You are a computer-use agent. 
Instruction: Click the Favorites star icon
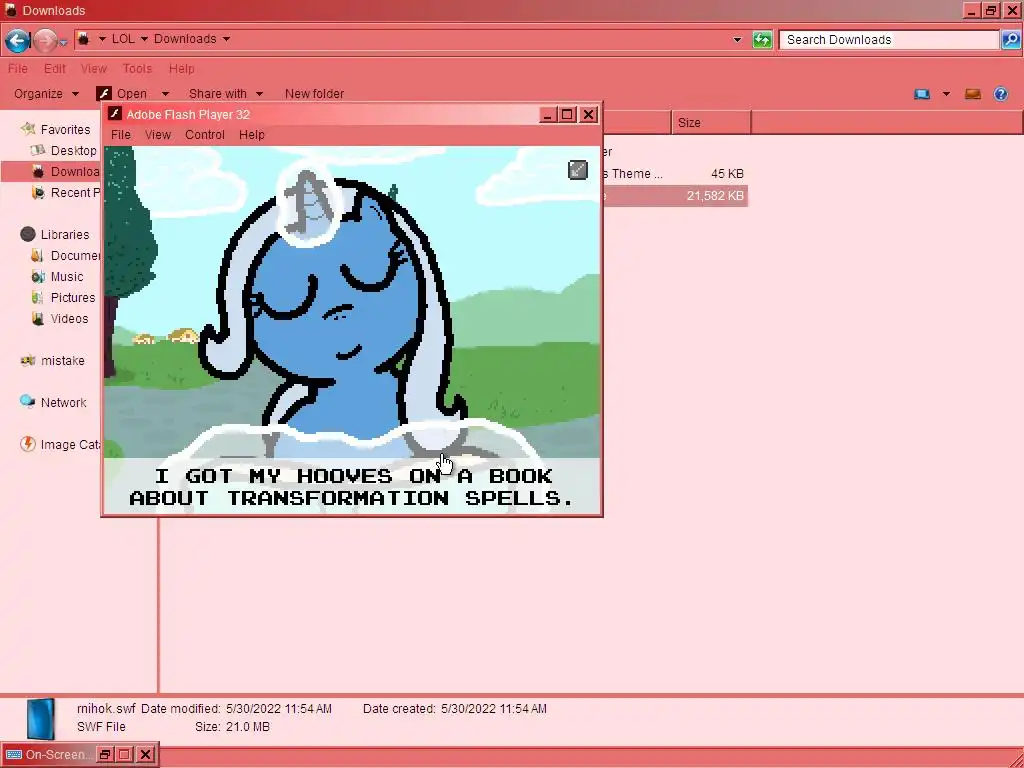(x=27, y=129)
